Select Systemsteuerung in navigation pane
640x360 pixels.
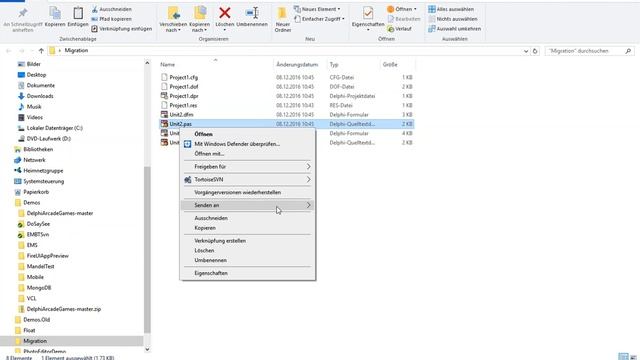tap(44, 181)
